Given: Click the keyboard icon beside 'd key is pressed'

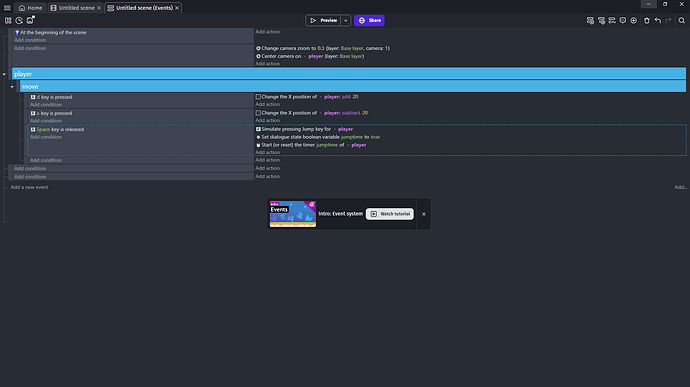Looking at the screenshot, I should (33, 97).
